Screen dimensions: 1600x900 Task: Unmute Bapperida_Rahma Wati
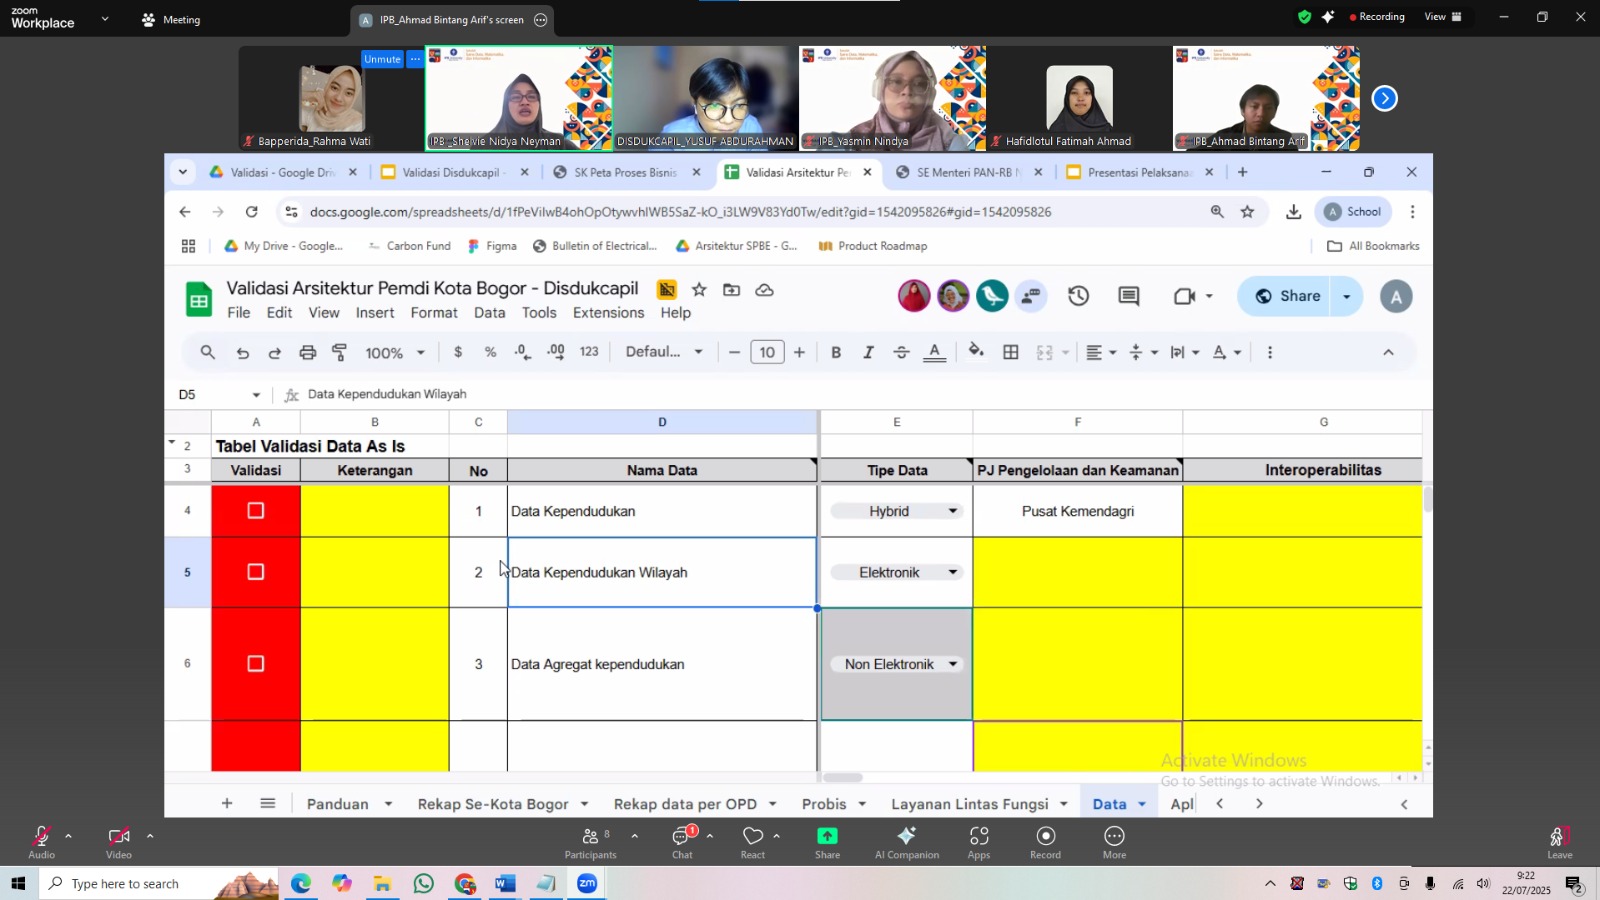382,59
